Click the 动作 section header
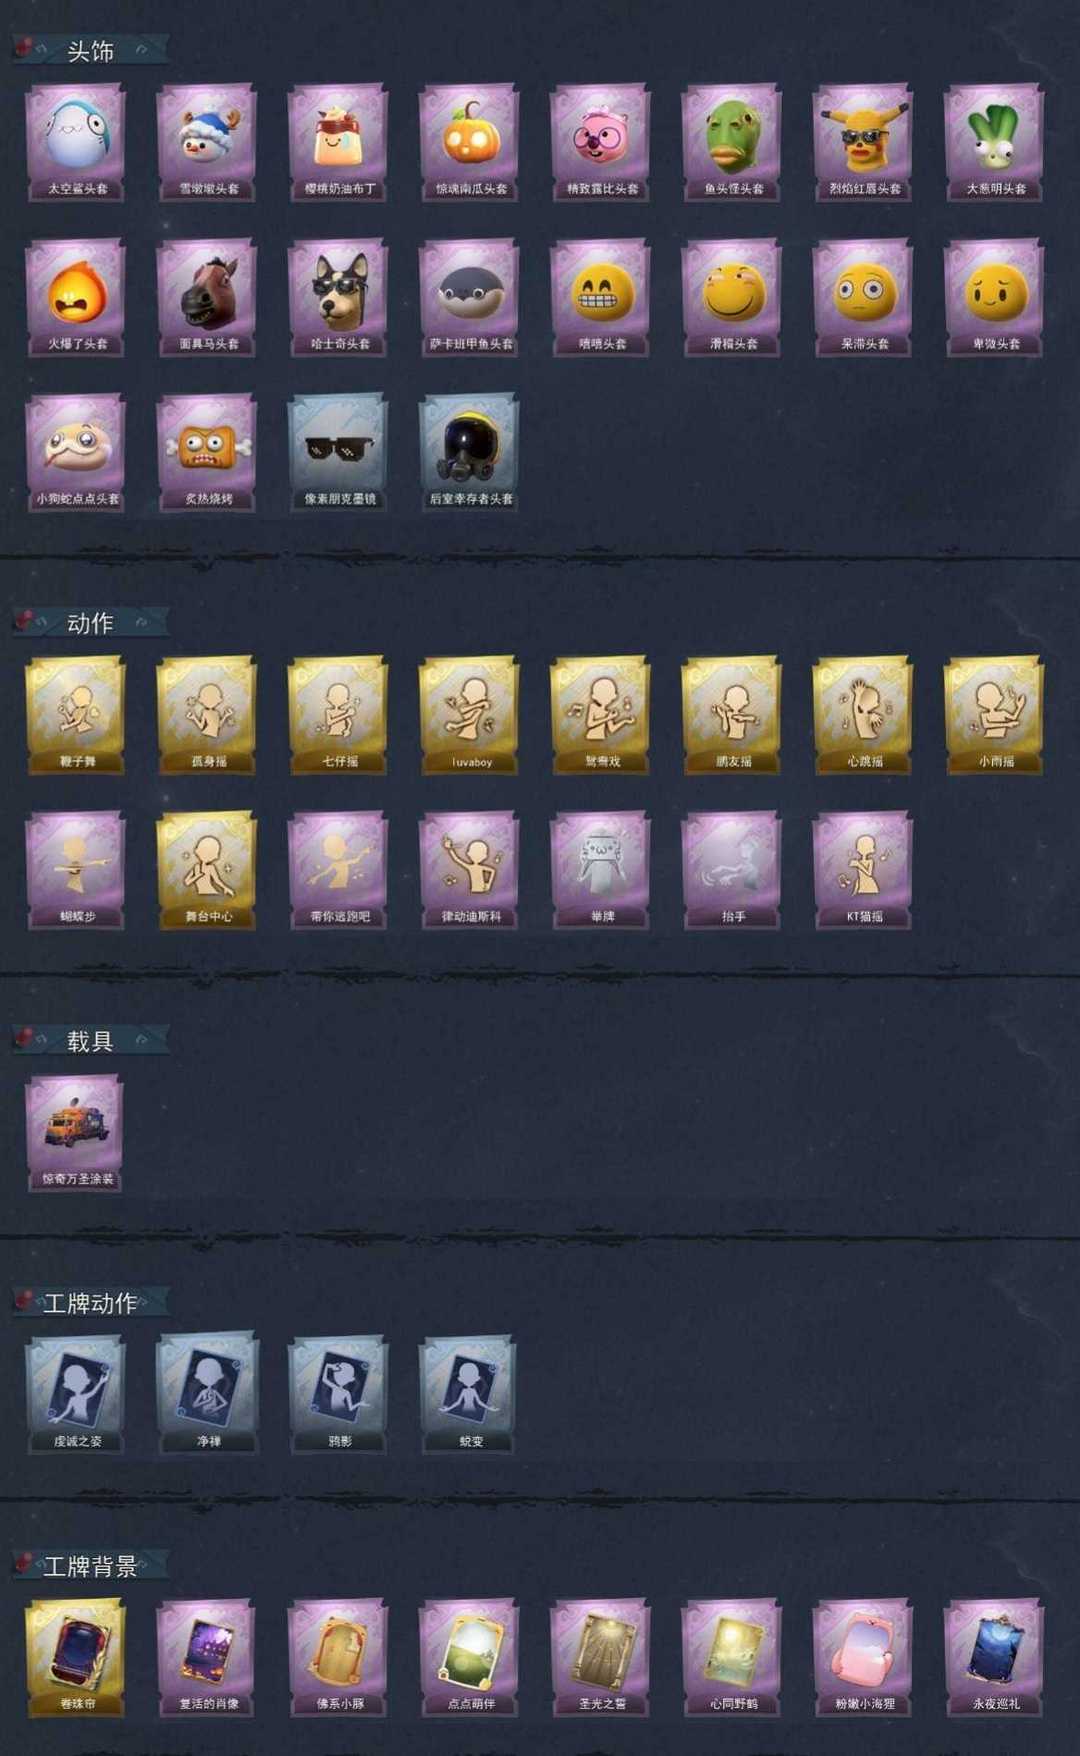 [x=89, y=622]
